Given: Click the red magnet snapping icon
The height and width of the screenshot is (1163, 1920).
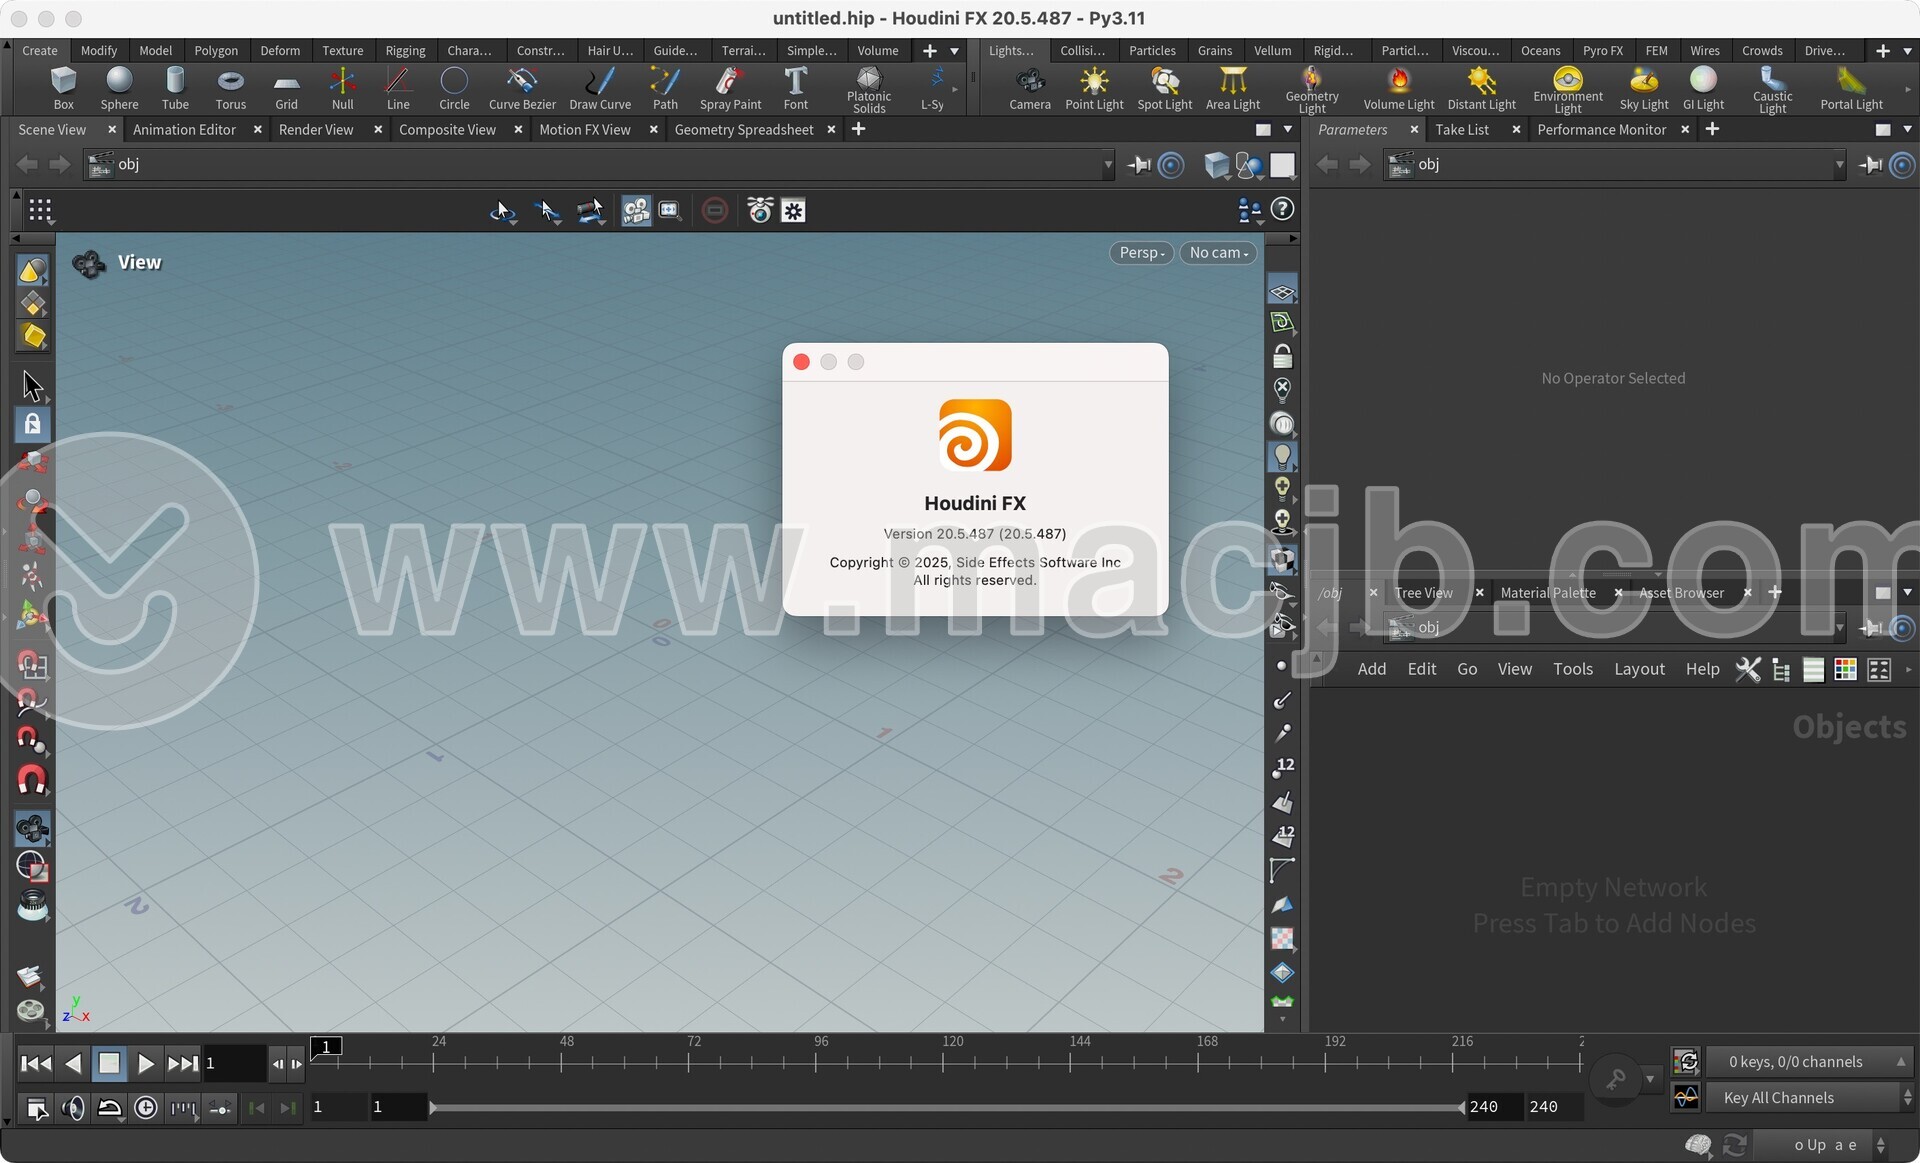Looking at the screenshot, I should coord(32,779).
